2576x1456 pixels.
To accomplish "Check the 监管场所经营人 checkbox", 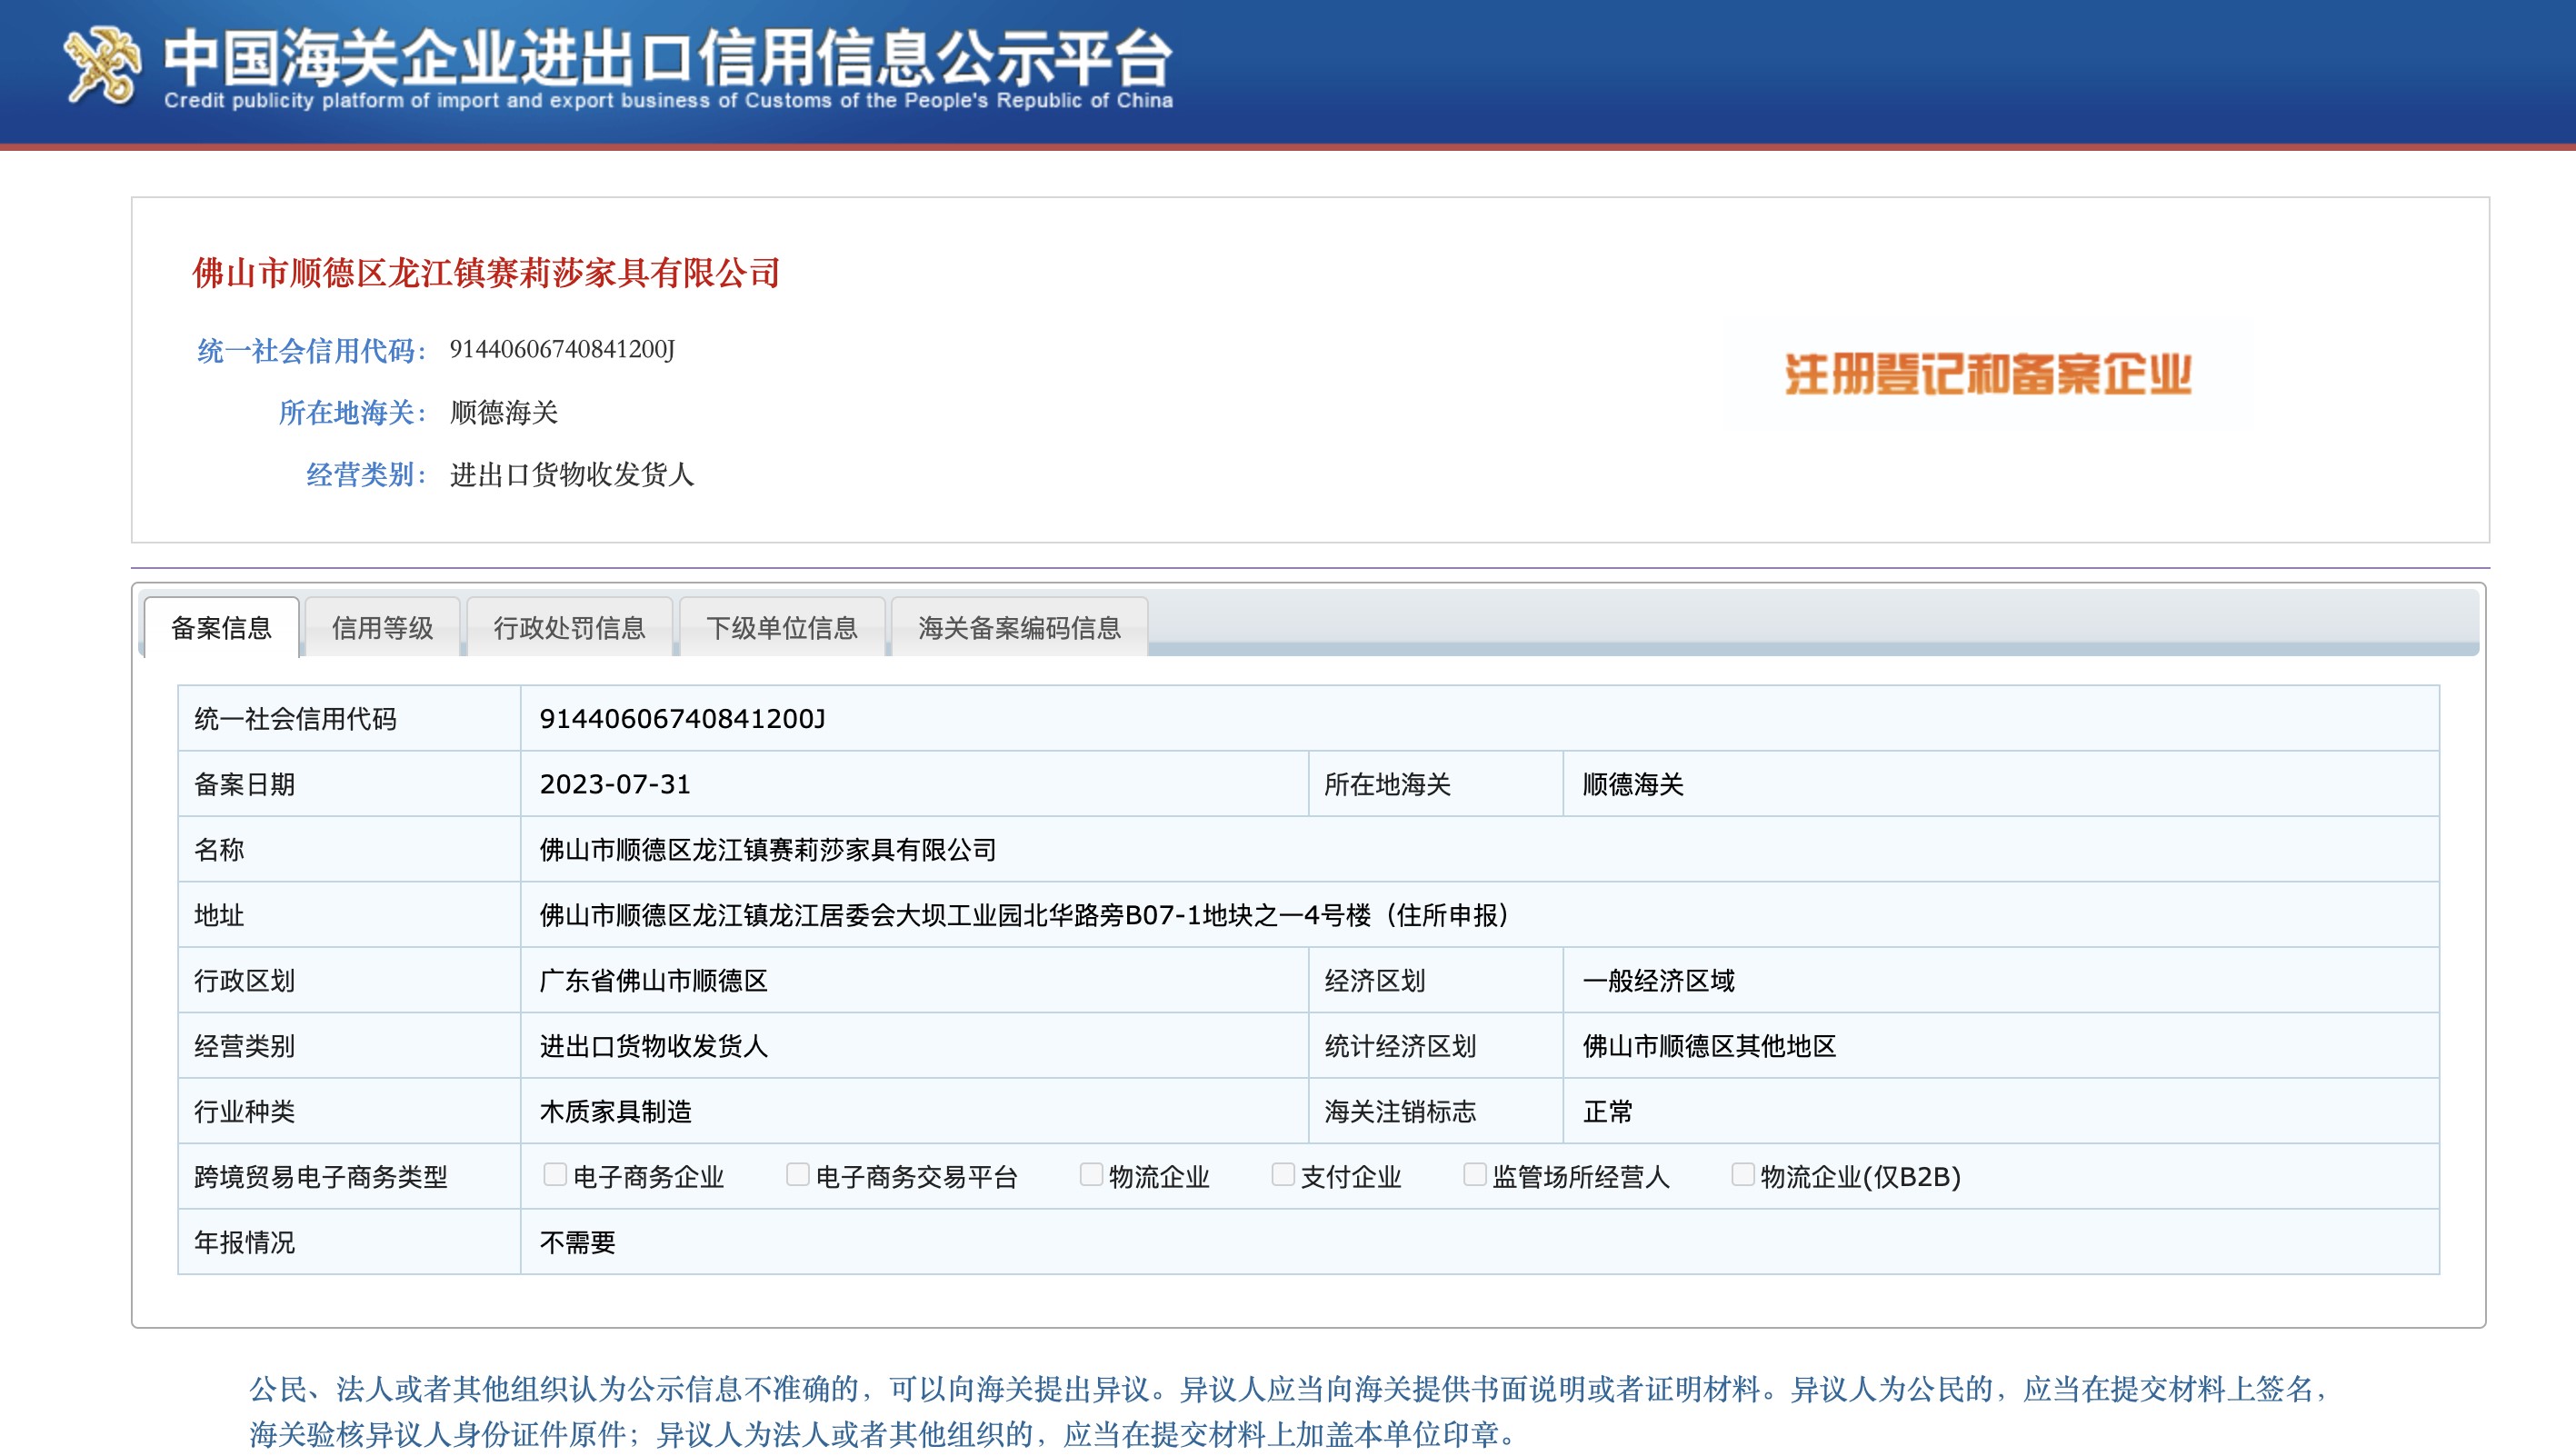I will coord(1474,1174).
